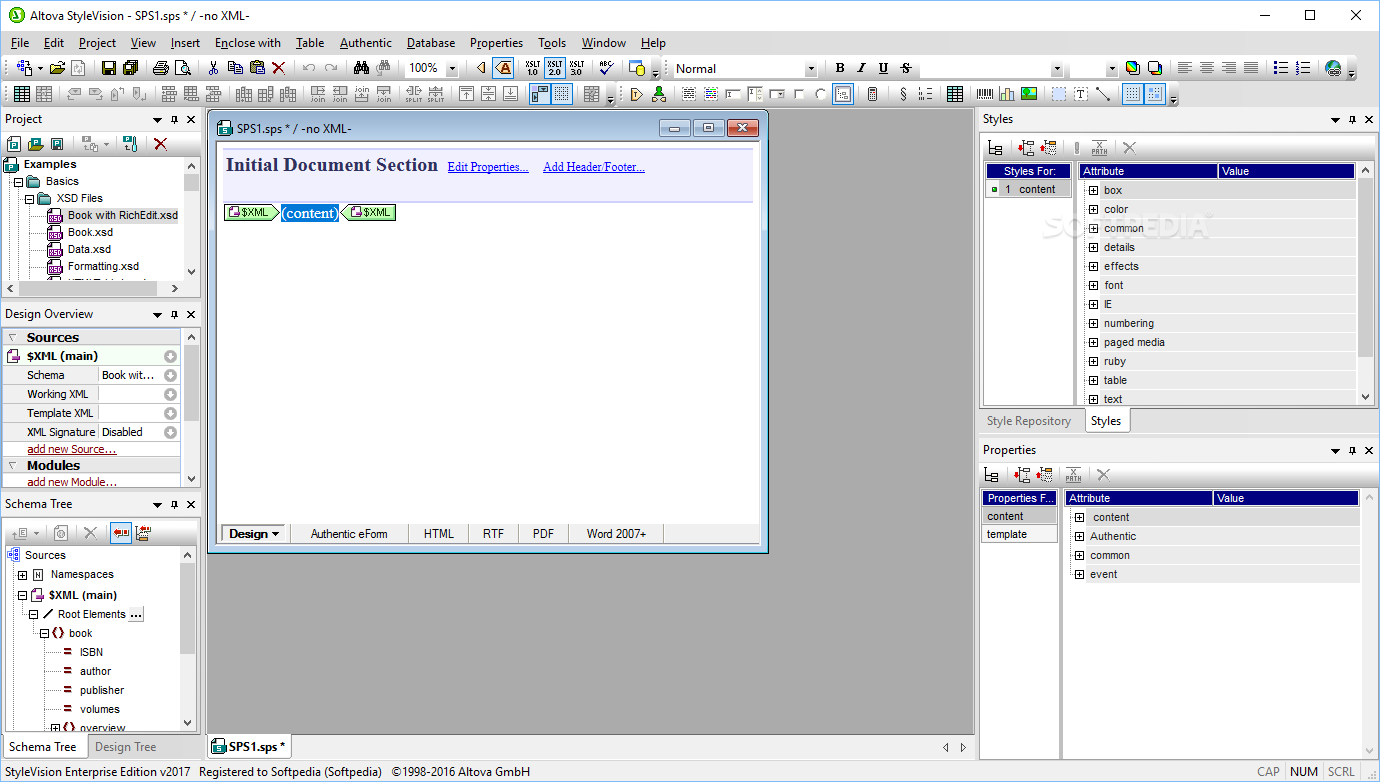
Task: Click the background color swatch icon
Action: click(x=1154, y=68)
